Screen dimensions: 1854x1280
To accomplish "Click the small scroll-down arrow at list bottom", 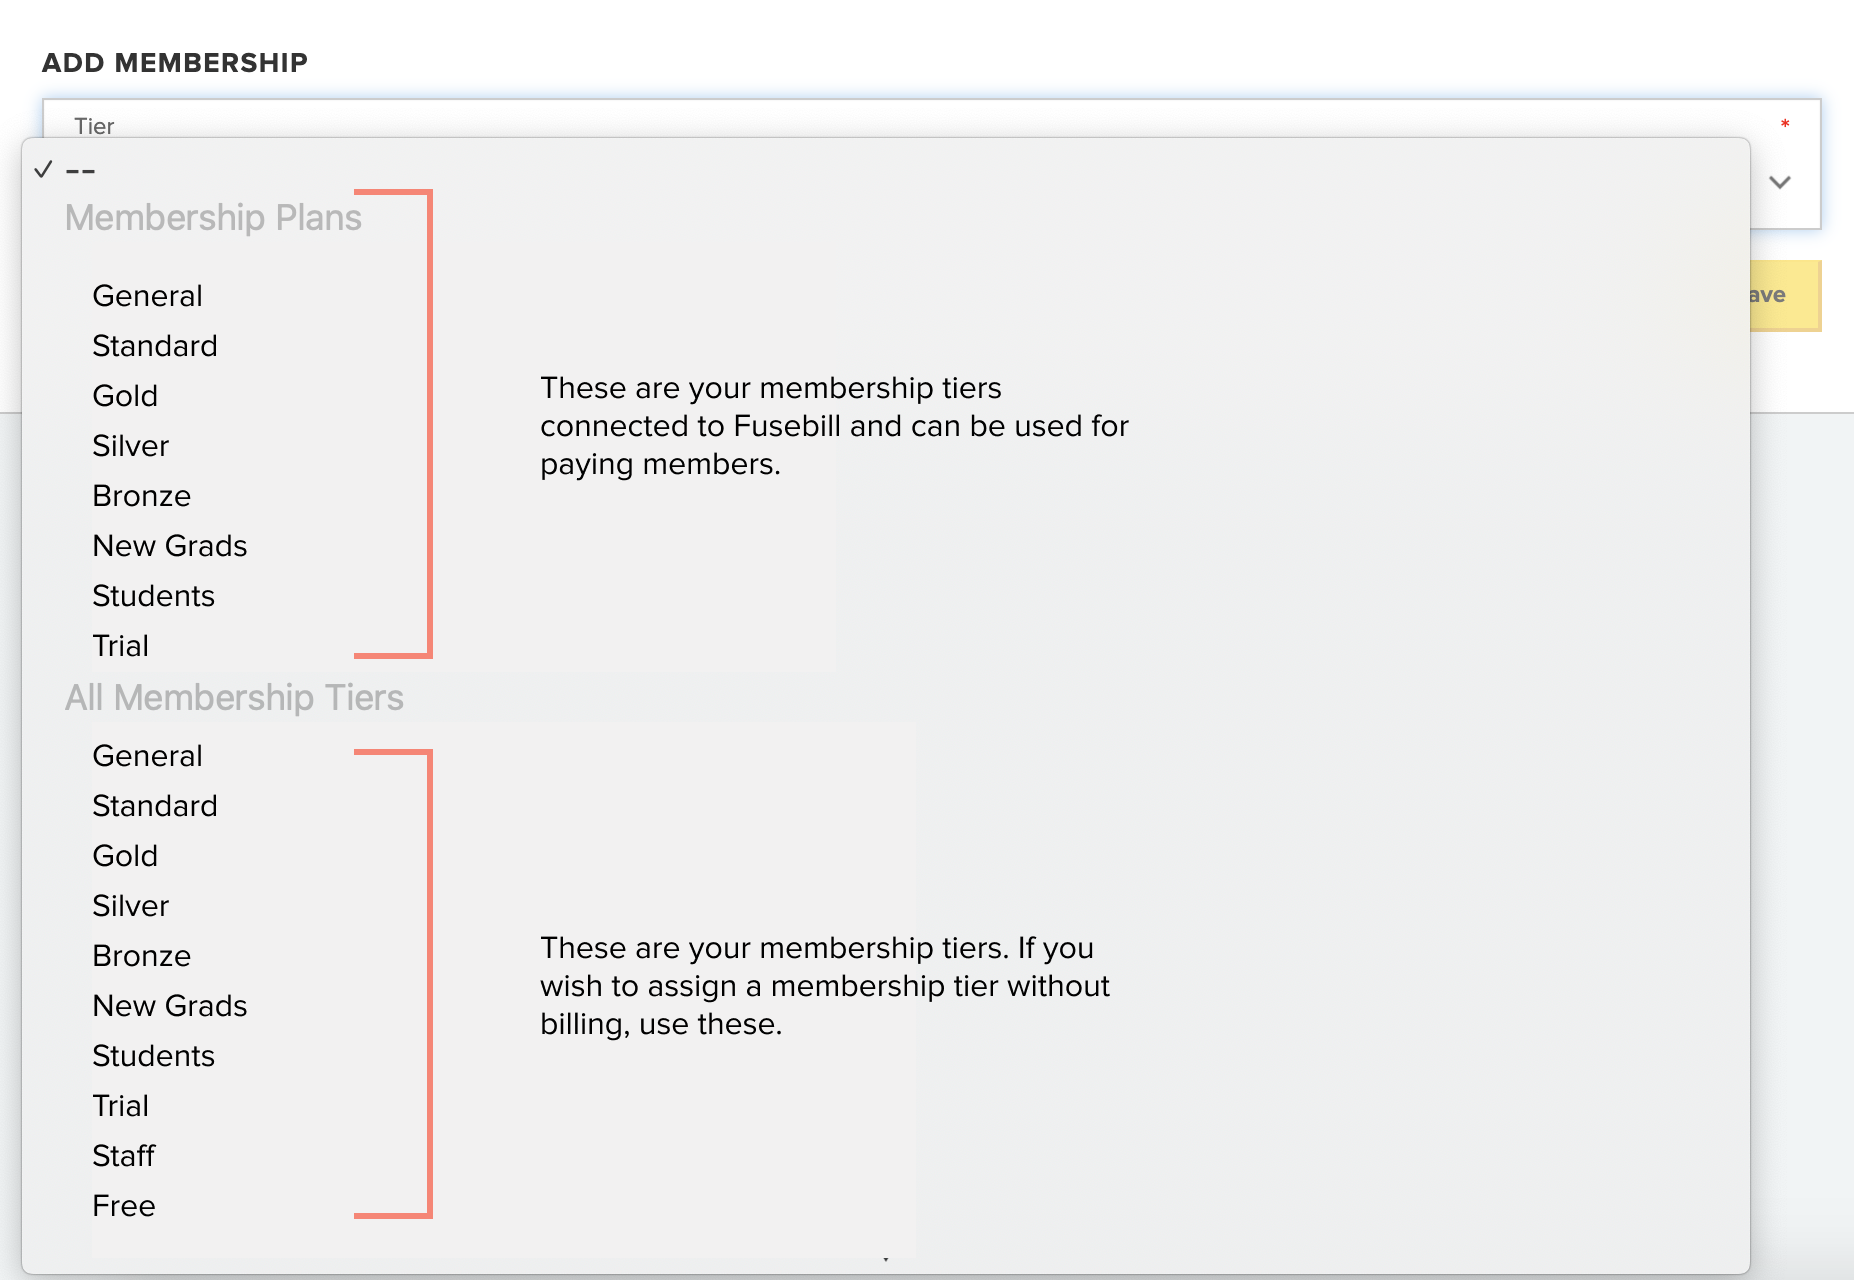I will coord(886,1260).
